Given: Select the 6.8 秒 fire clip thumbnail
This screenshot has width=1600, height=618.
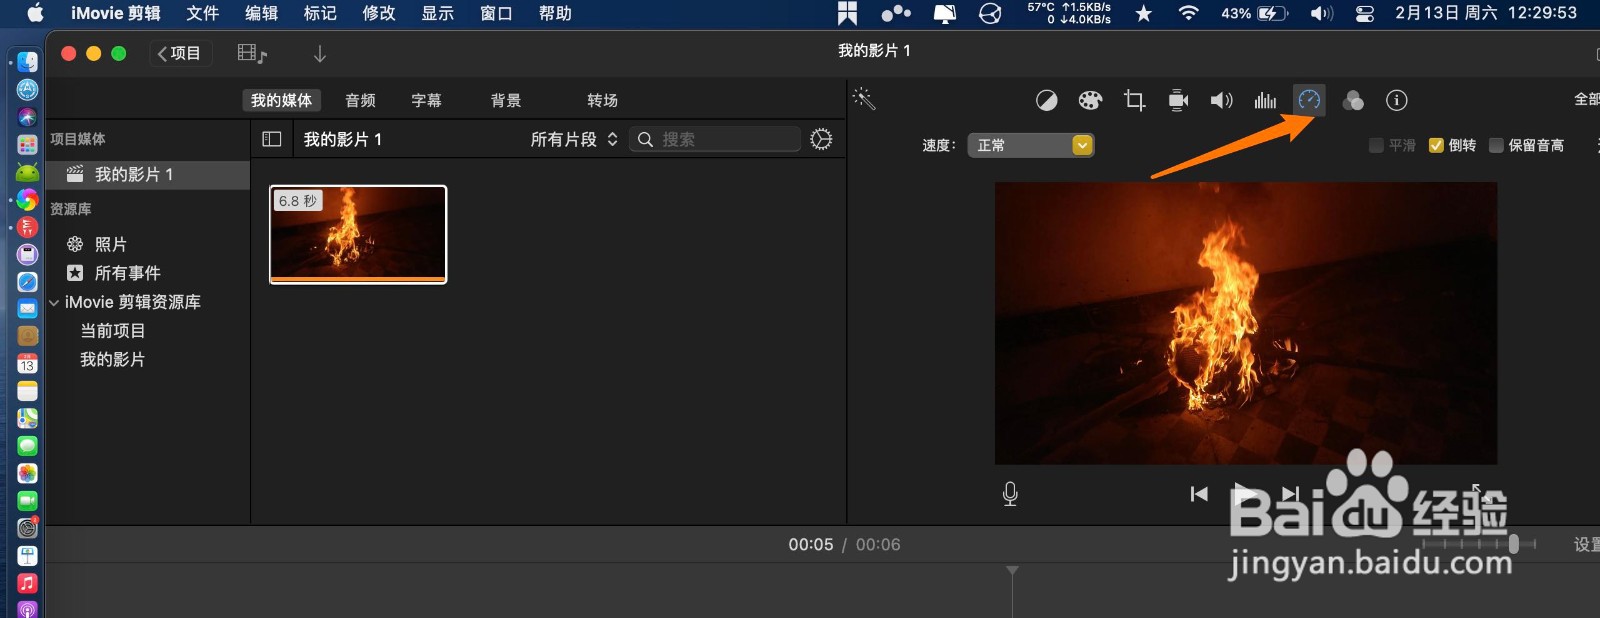Looking at the screenshot, I should coord(358,235).
